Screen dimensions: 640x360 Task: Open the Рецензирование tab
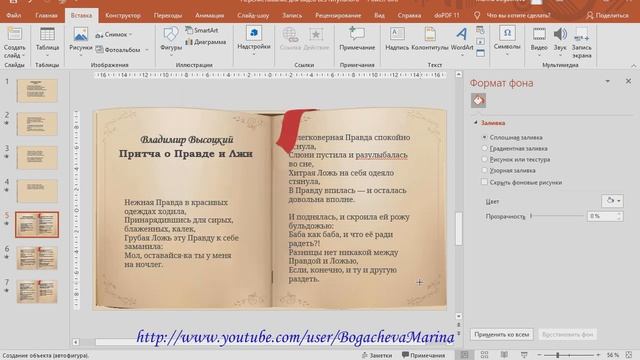tap(338, 16)
